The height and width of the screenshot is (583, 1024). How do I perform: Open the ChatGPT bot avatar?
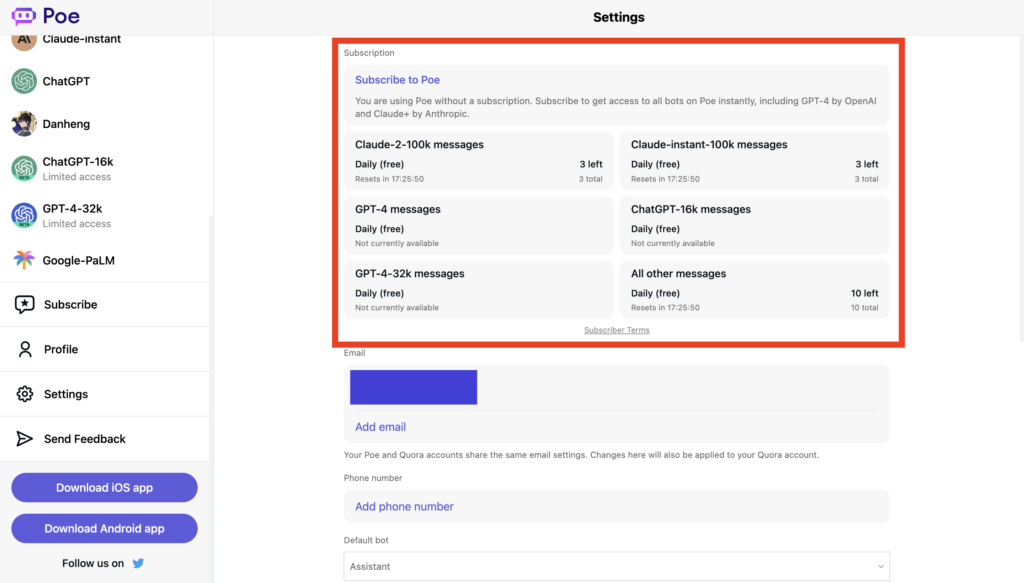click(x=24, y=81)
